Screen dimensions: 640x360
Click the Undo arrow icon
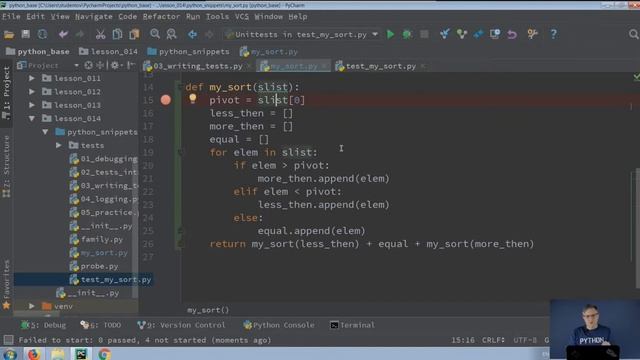coord(63,34)
